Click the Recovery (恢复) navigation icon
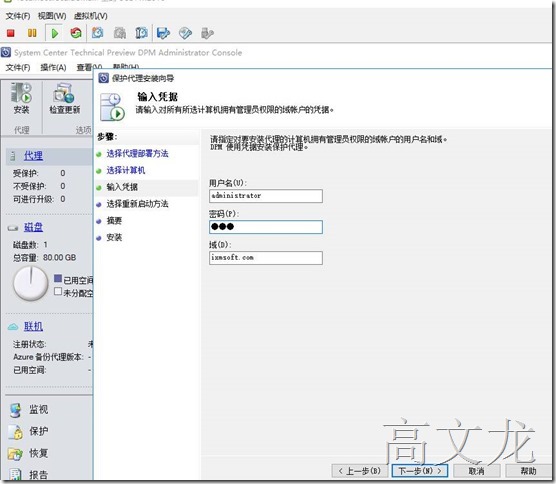556x484 pixels. (15, 454)
